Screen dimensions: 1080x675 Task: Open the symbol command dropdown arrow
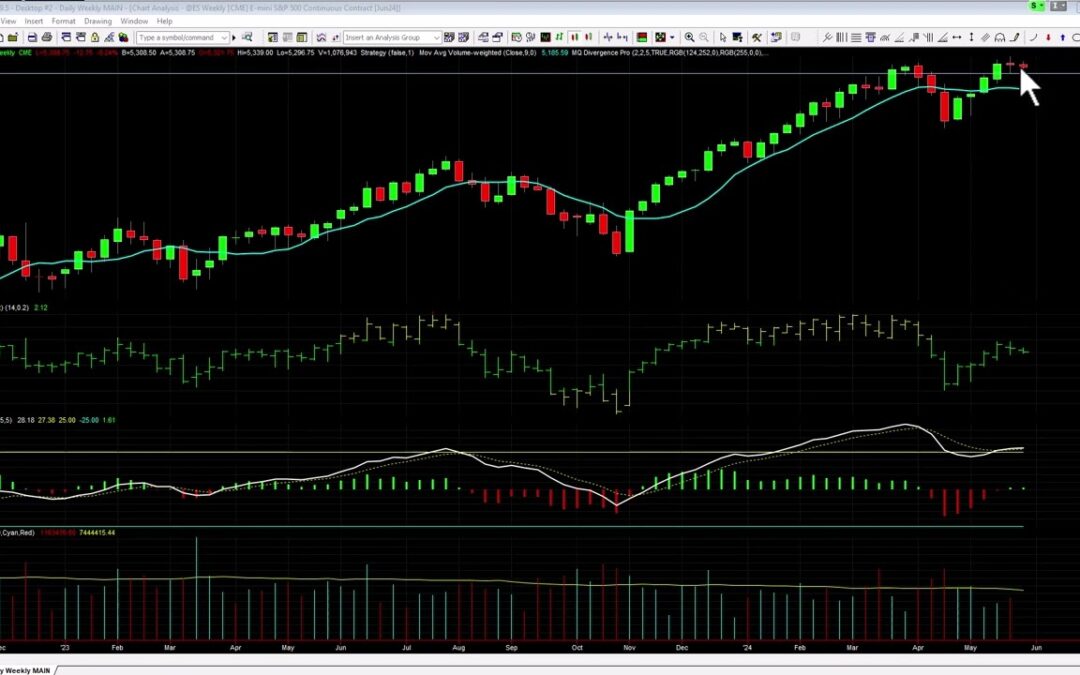(225, 36)
